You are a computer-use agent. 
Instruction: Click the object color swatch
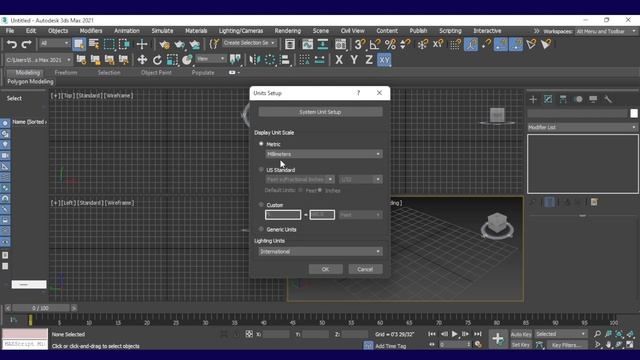tap(633, 113)
